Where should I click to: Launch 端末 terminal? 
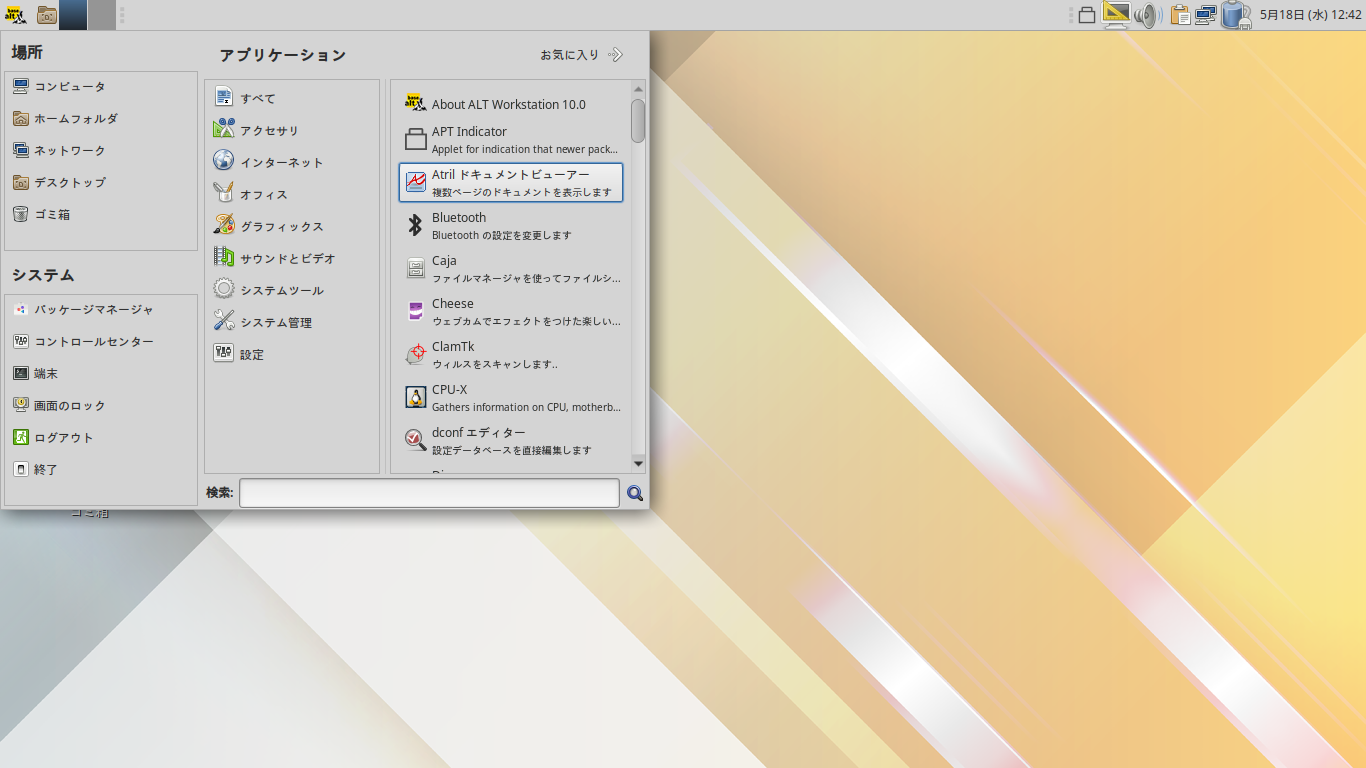[101, 374]
